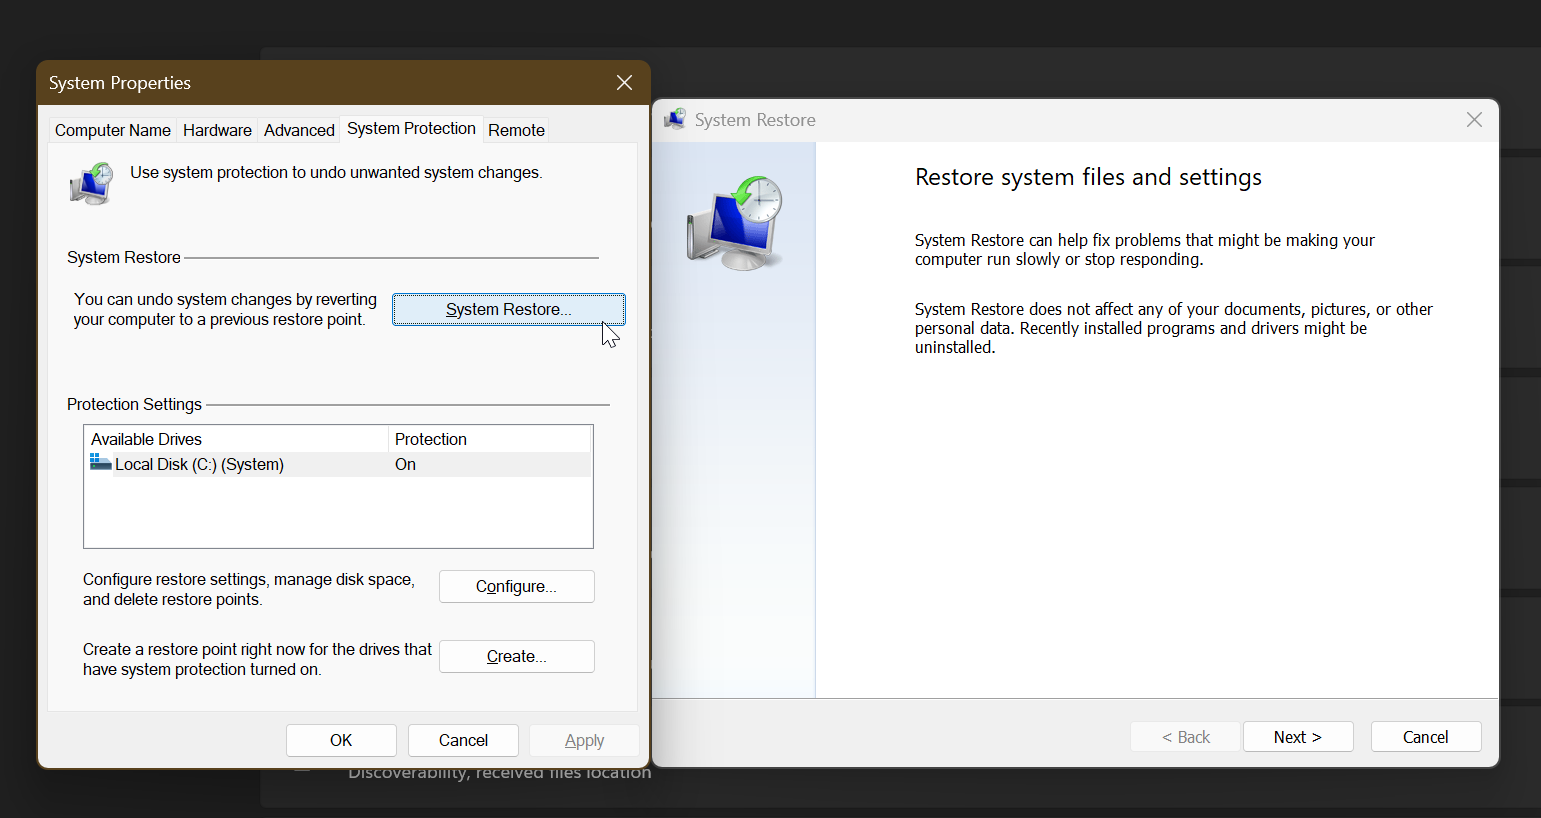
Task: Click the 'You can undo system changes' description text
Action: pyautogui.click(x=225, y=309)
